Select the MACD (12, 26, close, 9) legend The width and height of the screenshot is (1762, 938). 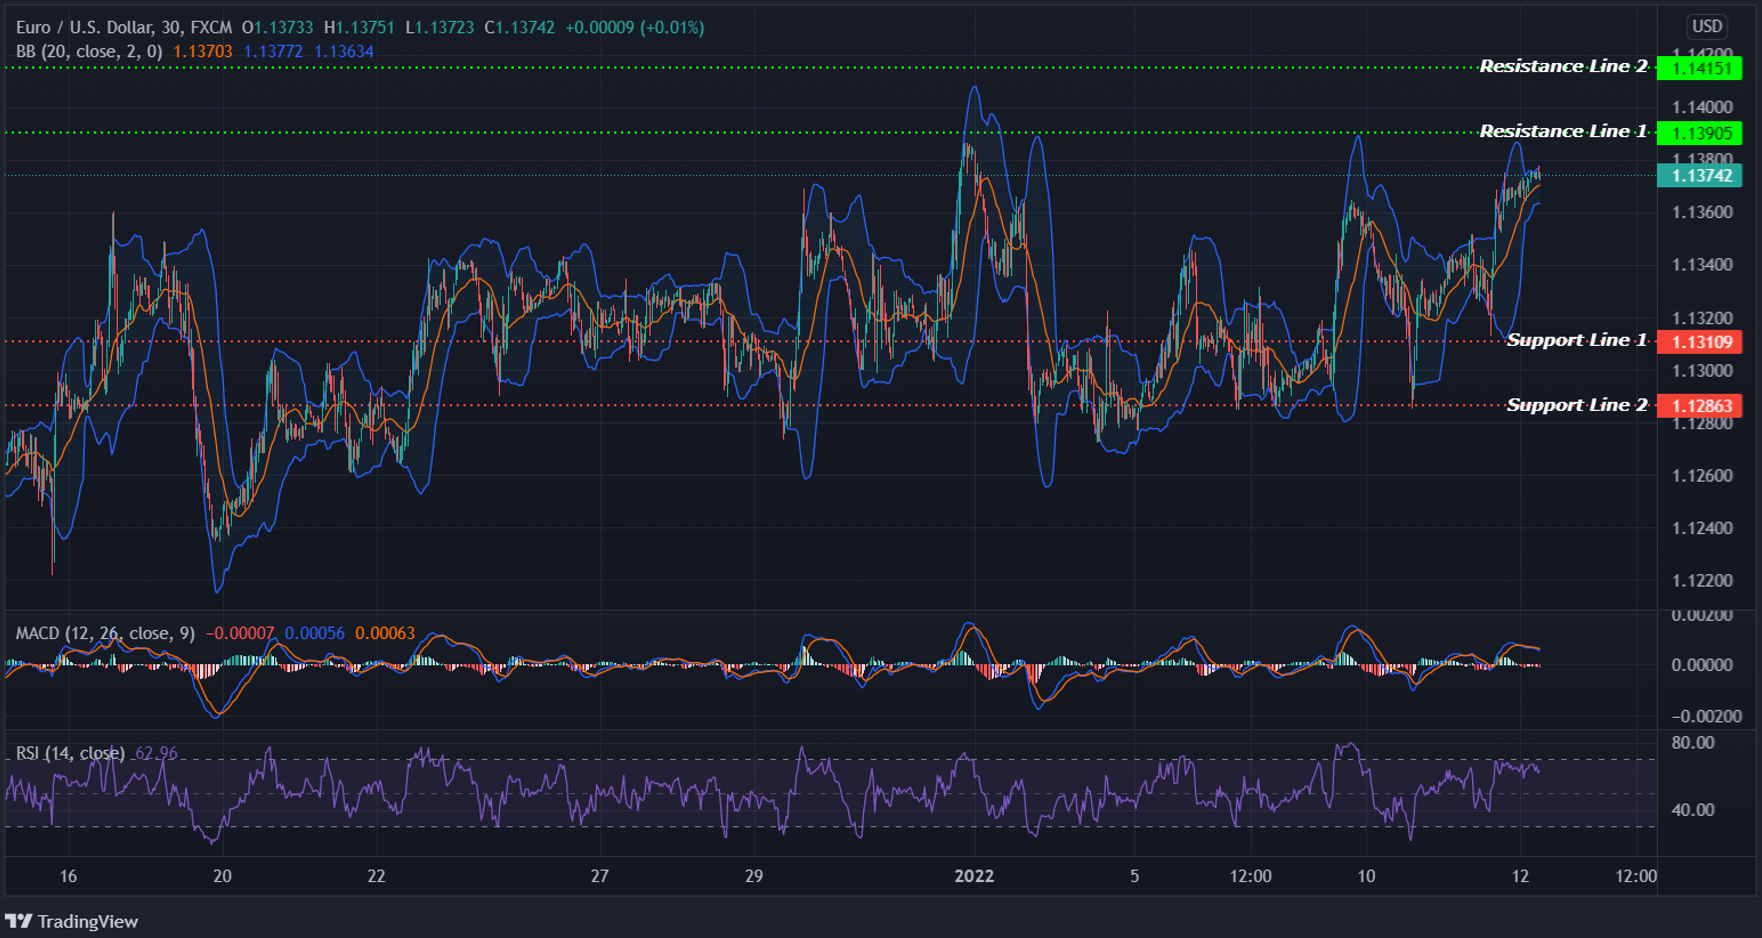point(105,633)
